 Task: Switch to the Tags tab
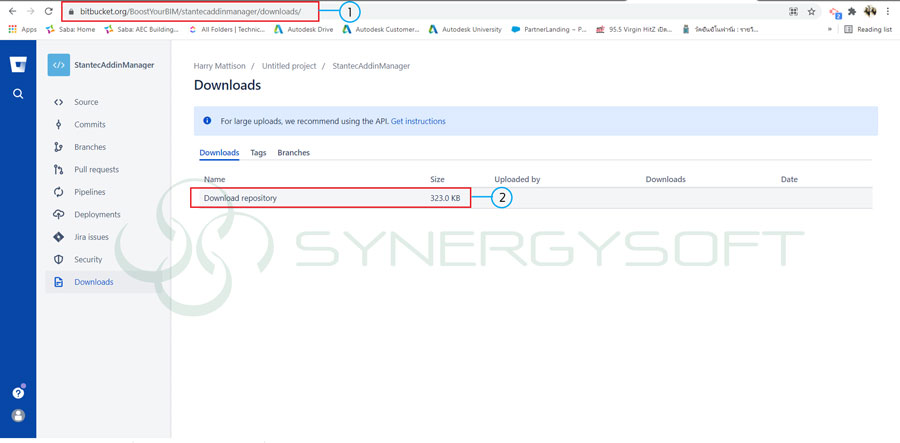[258, 153]
